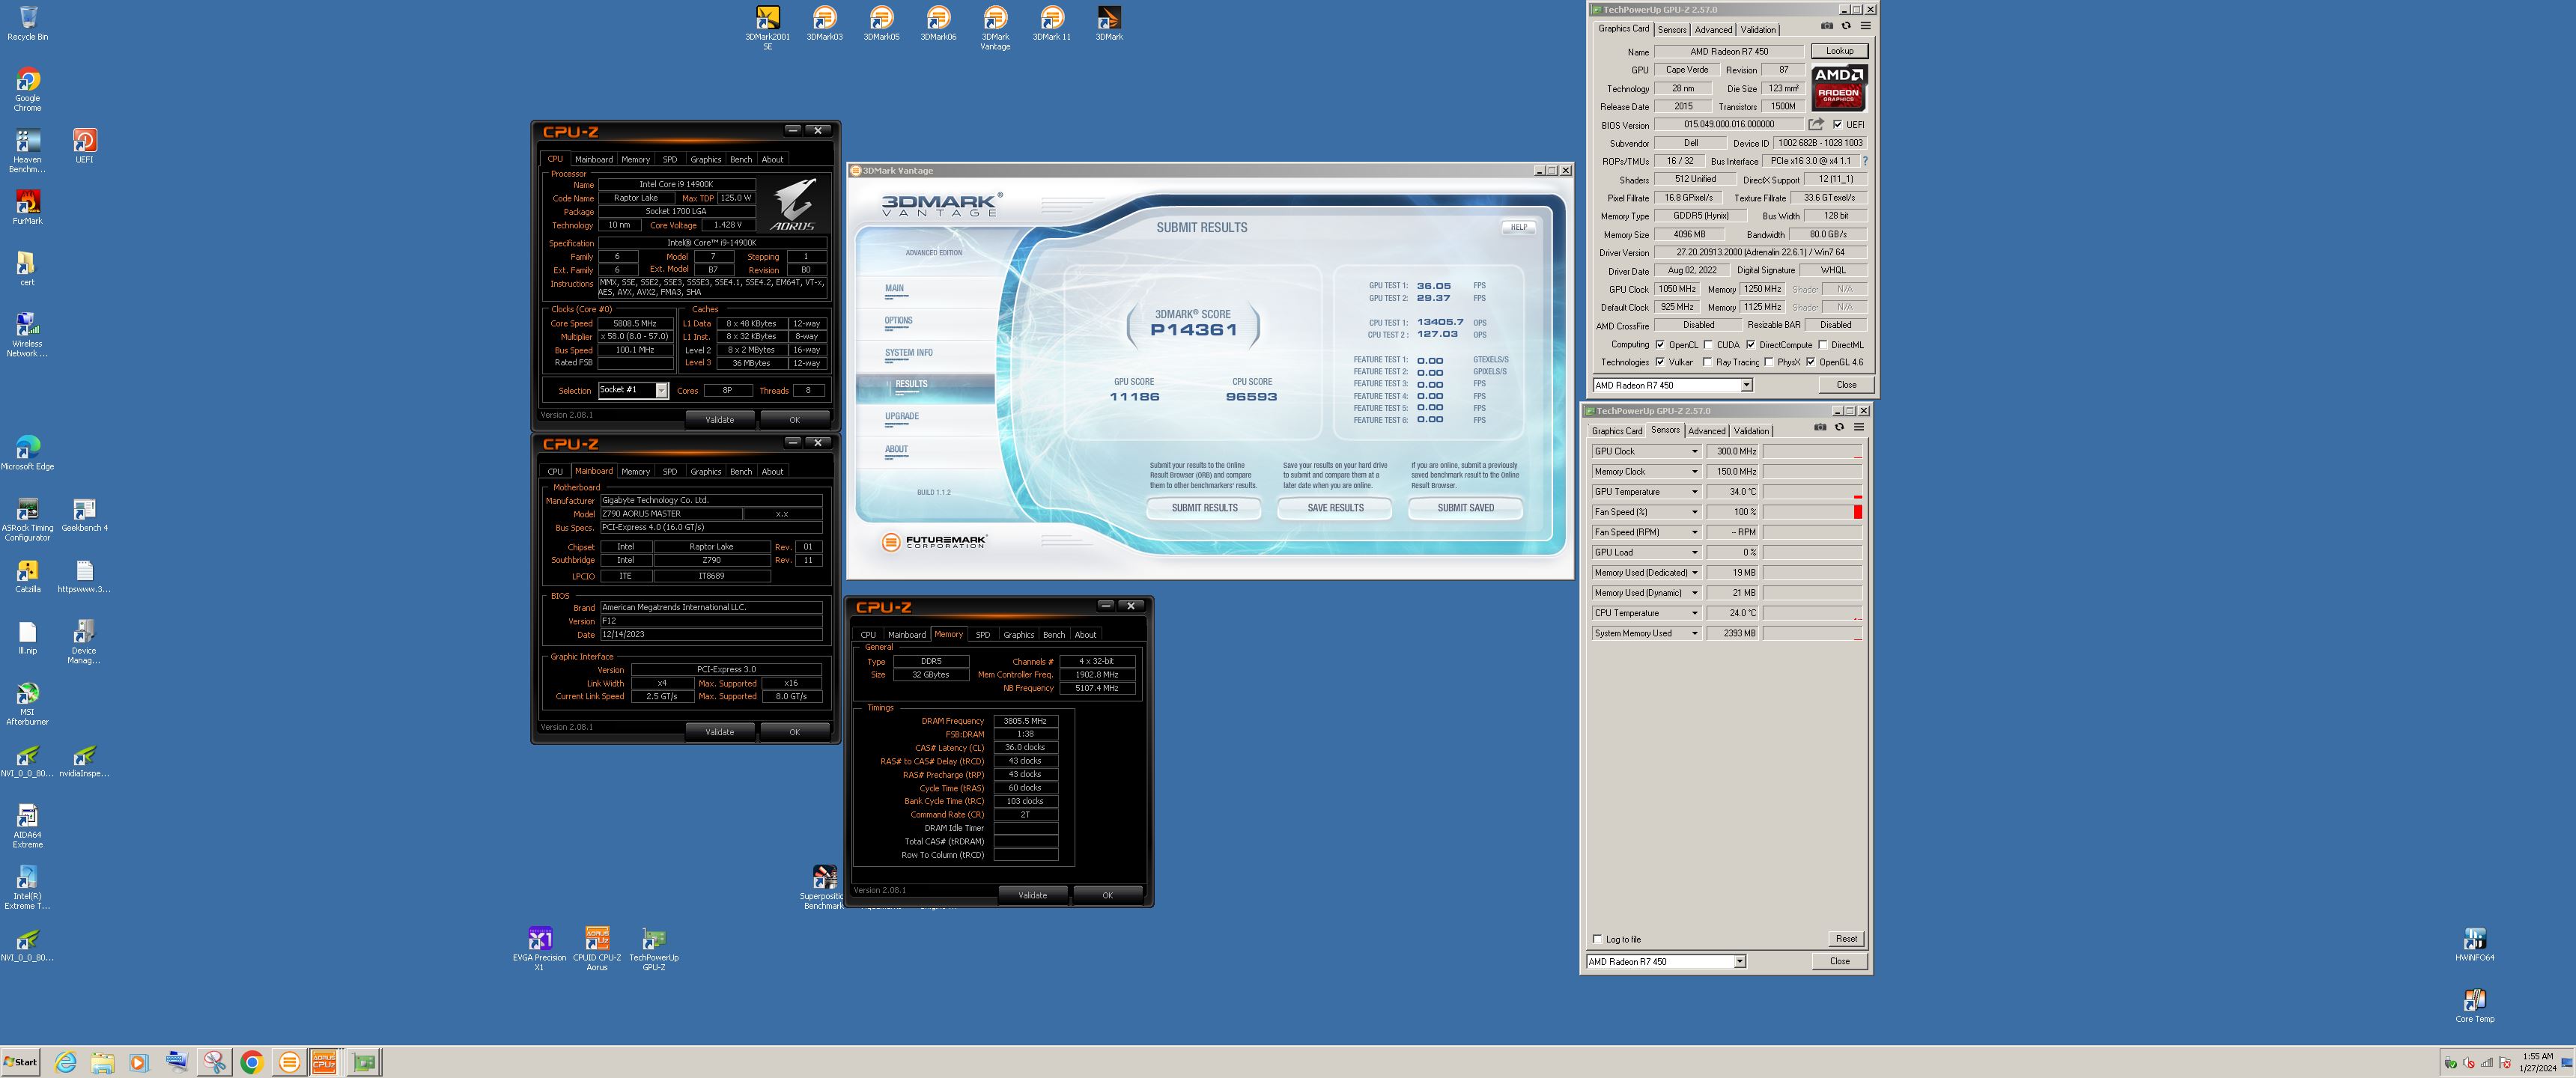Open 3DMark05 desktop shortcut
2576x1078 pixels.
[881, 23]
